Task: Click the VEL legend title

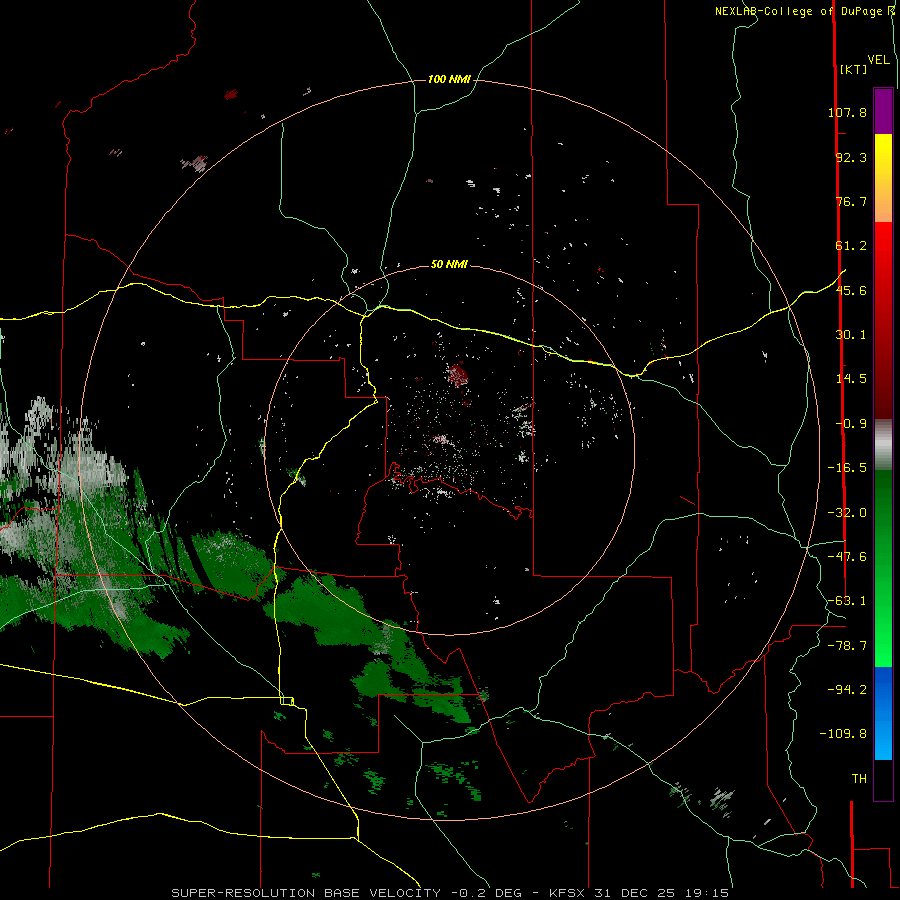Action: point(878,60)
